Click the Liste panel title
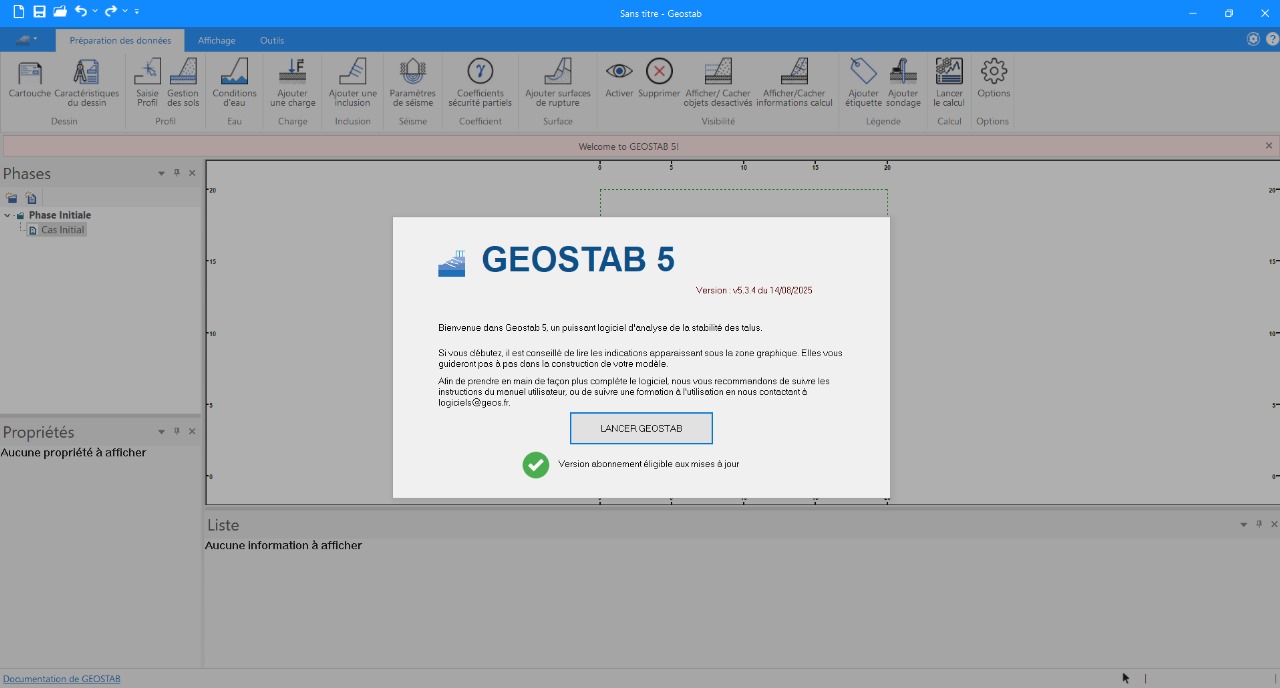The width and height of the screenshot is (1280, 688). click(223, 525)
